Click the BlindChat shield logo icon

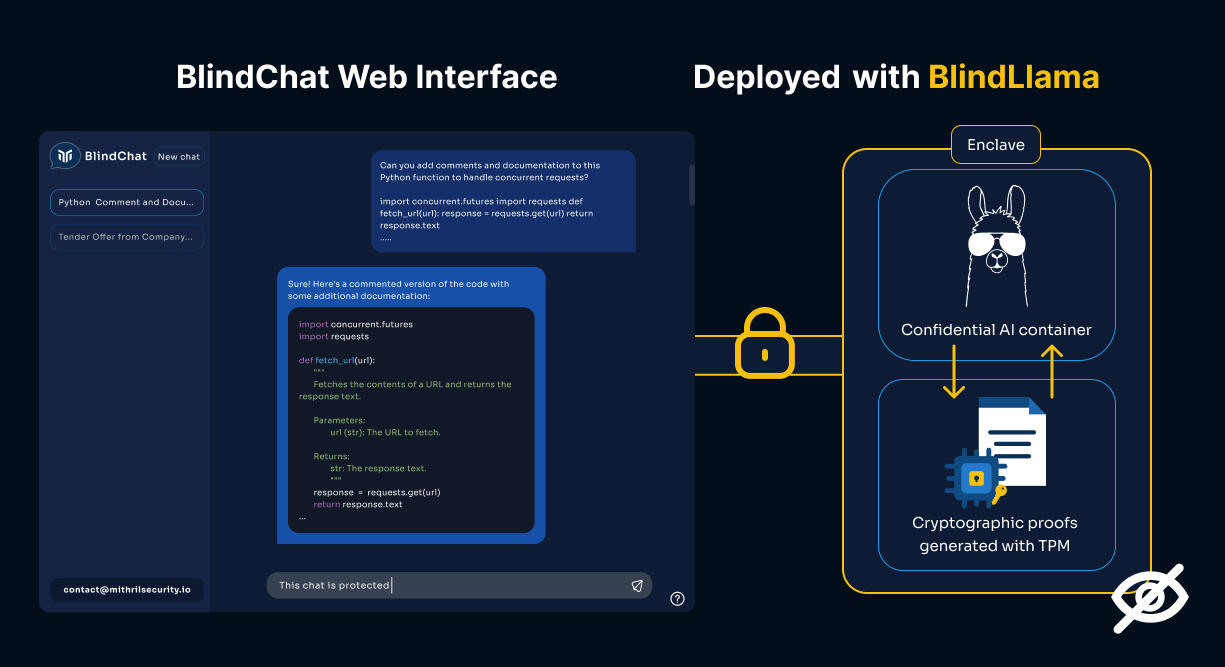point(65,156)
